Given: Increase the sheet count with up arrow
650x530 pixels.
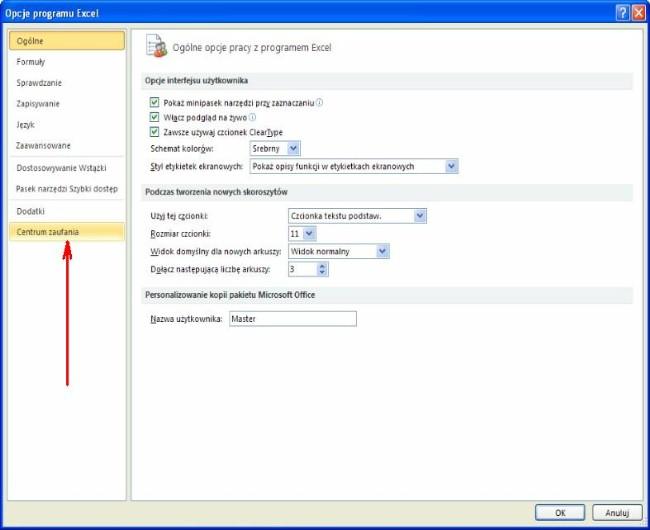Looking at the screenshot, I should coord(322,266).
